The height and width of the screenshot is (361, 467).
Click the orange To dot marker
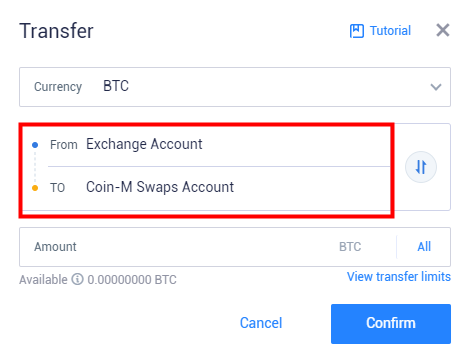[x=35, y=188]
